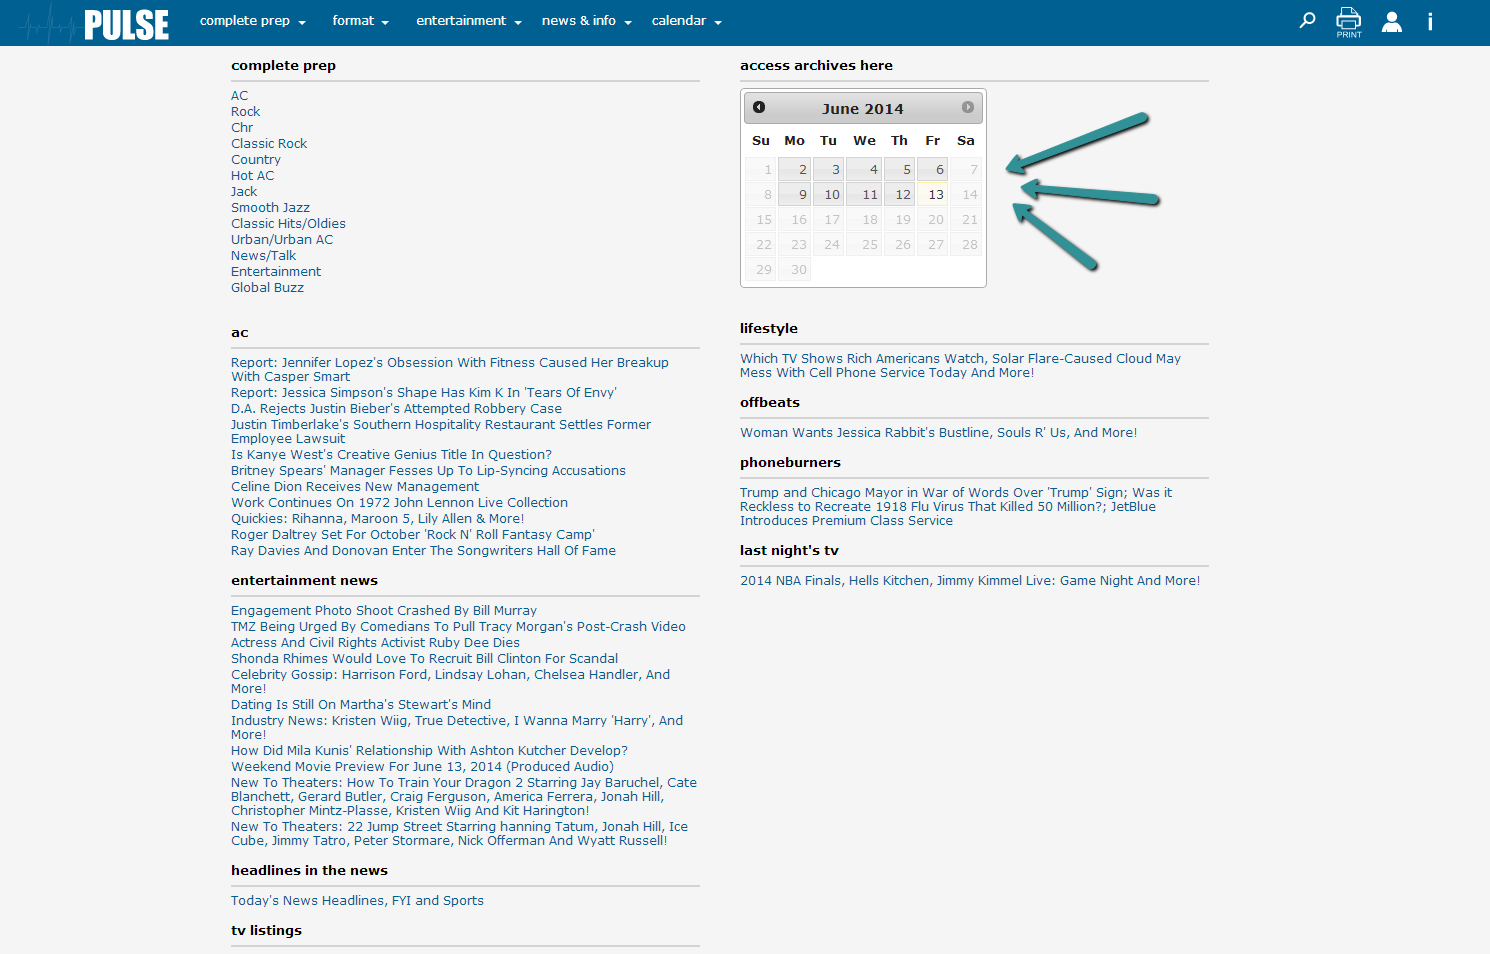This screenshot has height=954, width=1490.
Task: Open Bill Murray photo shoot story
Action: click(x=384, y=611)
